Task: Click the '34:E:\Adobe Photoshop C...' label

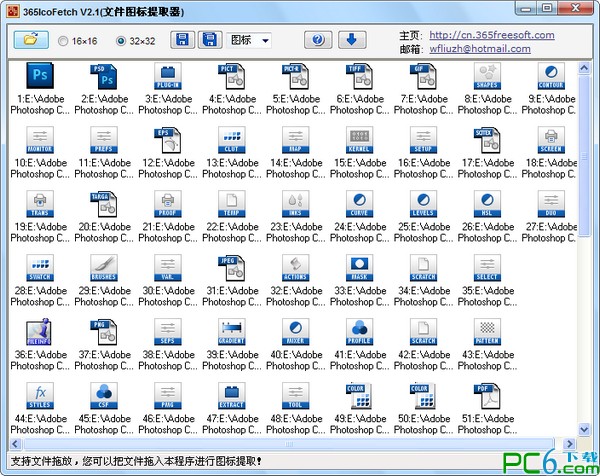Action: point(424,296)
